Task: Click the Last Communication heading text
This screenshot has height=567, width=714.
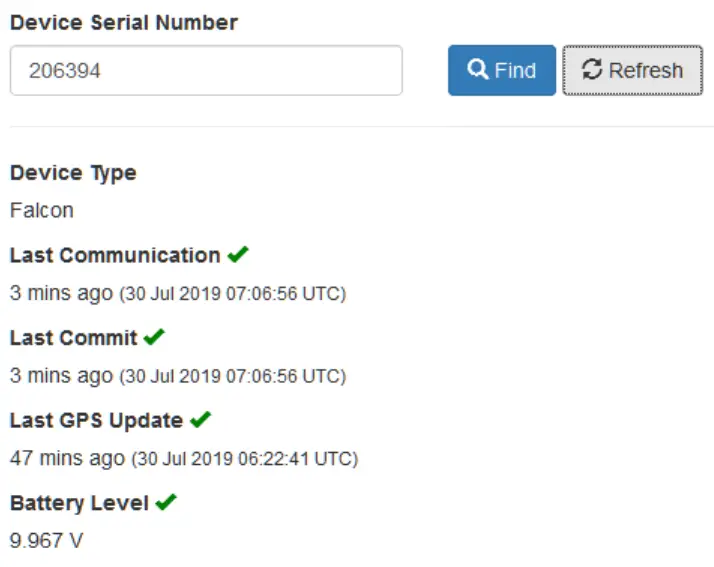Action: pyautogui.click(x=115, y=255)
